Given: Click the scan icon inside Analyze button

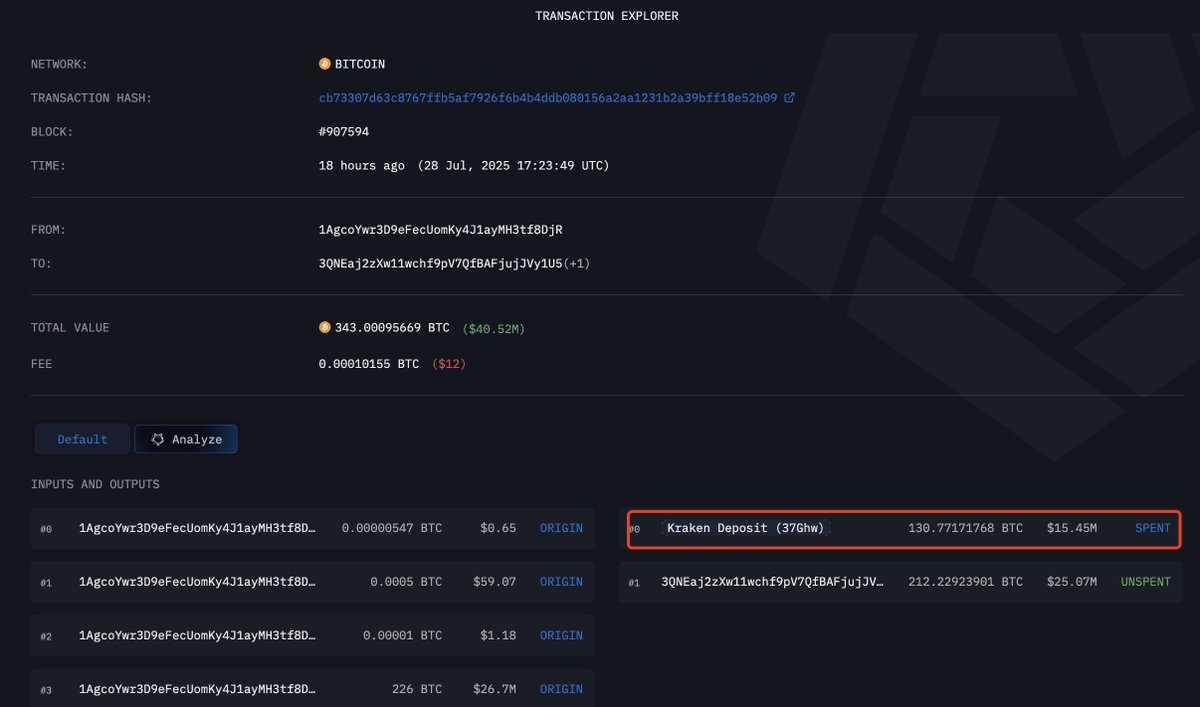Looking at the screenshot, I should tap(157, 438).
